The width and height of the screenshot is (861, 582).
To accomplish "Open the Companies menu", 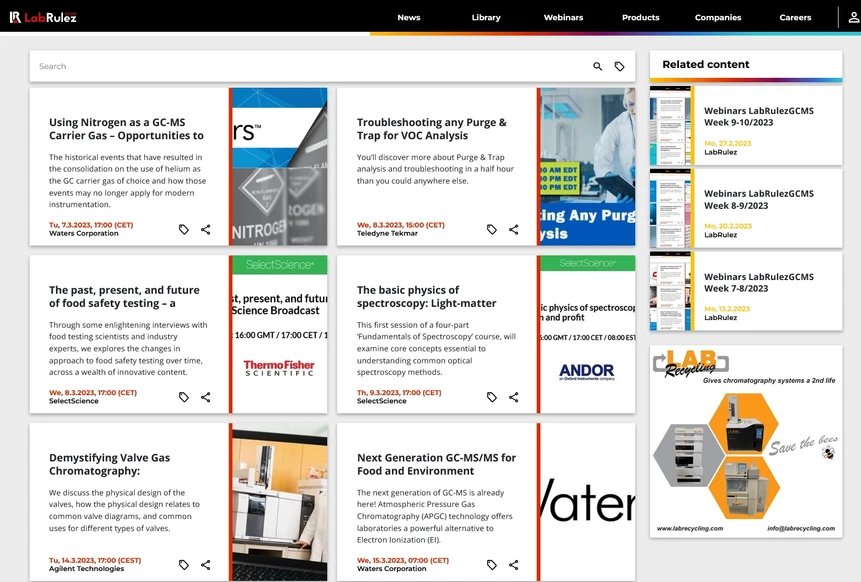I will click(x=718, y=18).
